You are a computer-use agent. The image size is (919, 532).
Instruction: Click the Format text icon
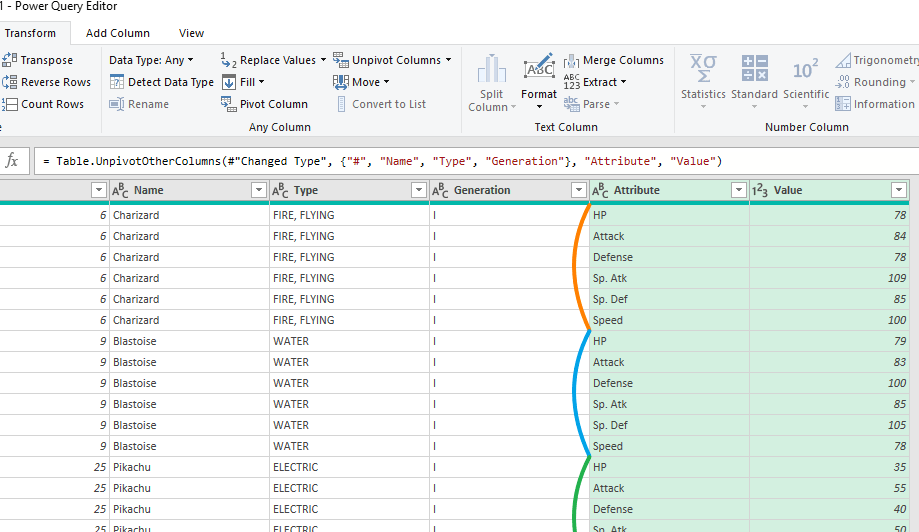[539, 68]
